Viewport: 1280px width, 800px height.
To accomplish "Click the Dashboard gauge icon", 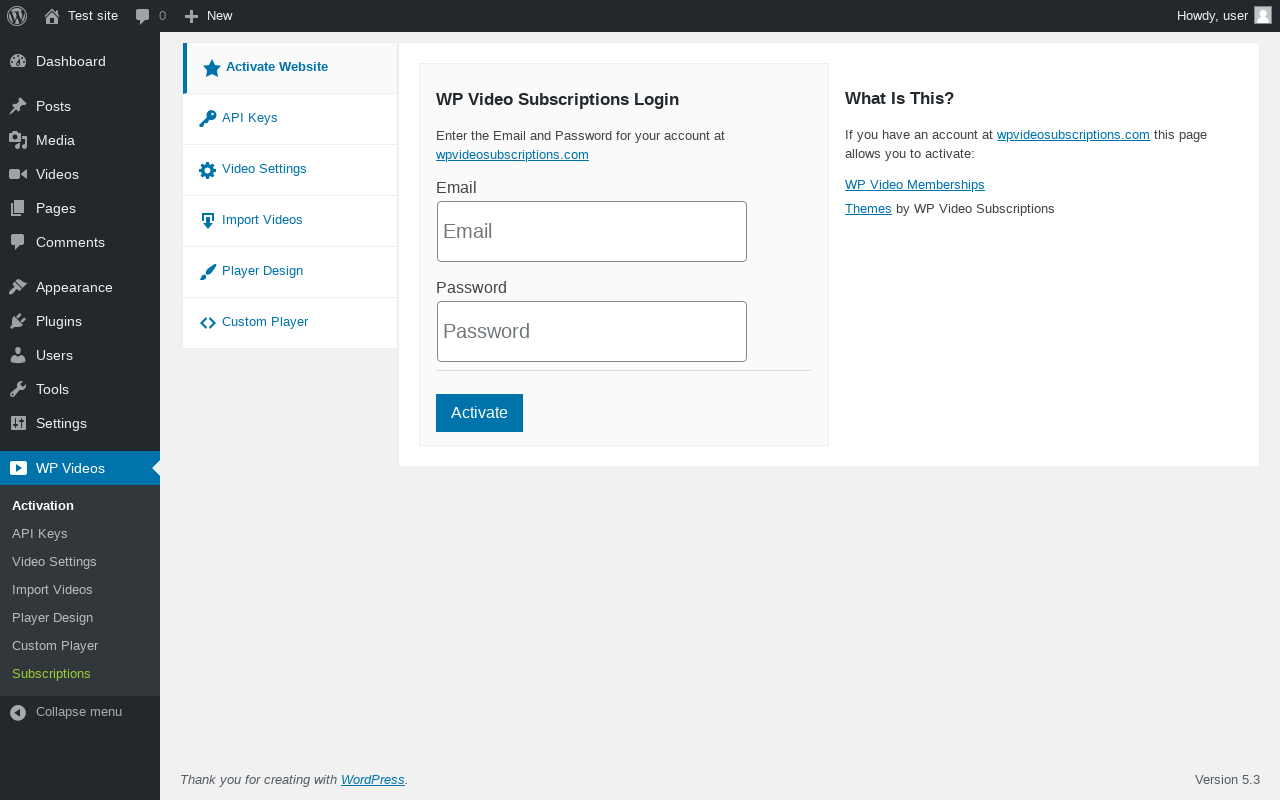I will click(18, 61).
